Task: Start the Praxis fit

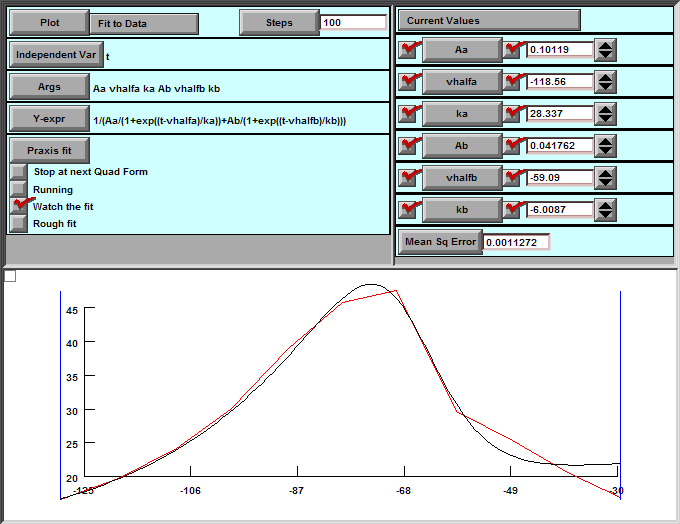Action: pos(49,151)
